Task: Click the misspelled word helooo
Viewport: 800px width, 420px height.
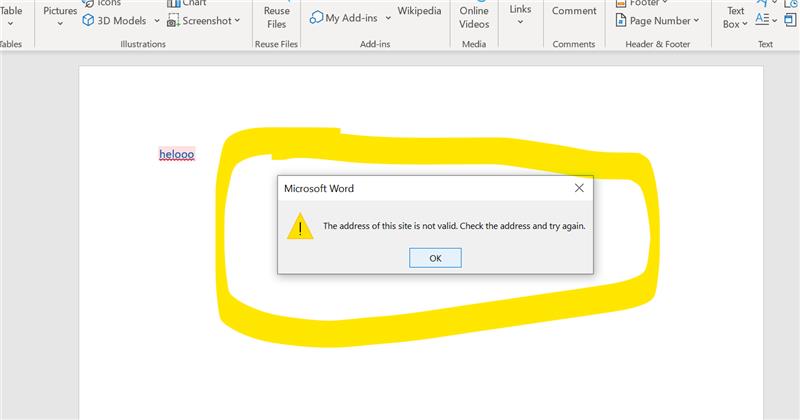Action: (177, 154)
